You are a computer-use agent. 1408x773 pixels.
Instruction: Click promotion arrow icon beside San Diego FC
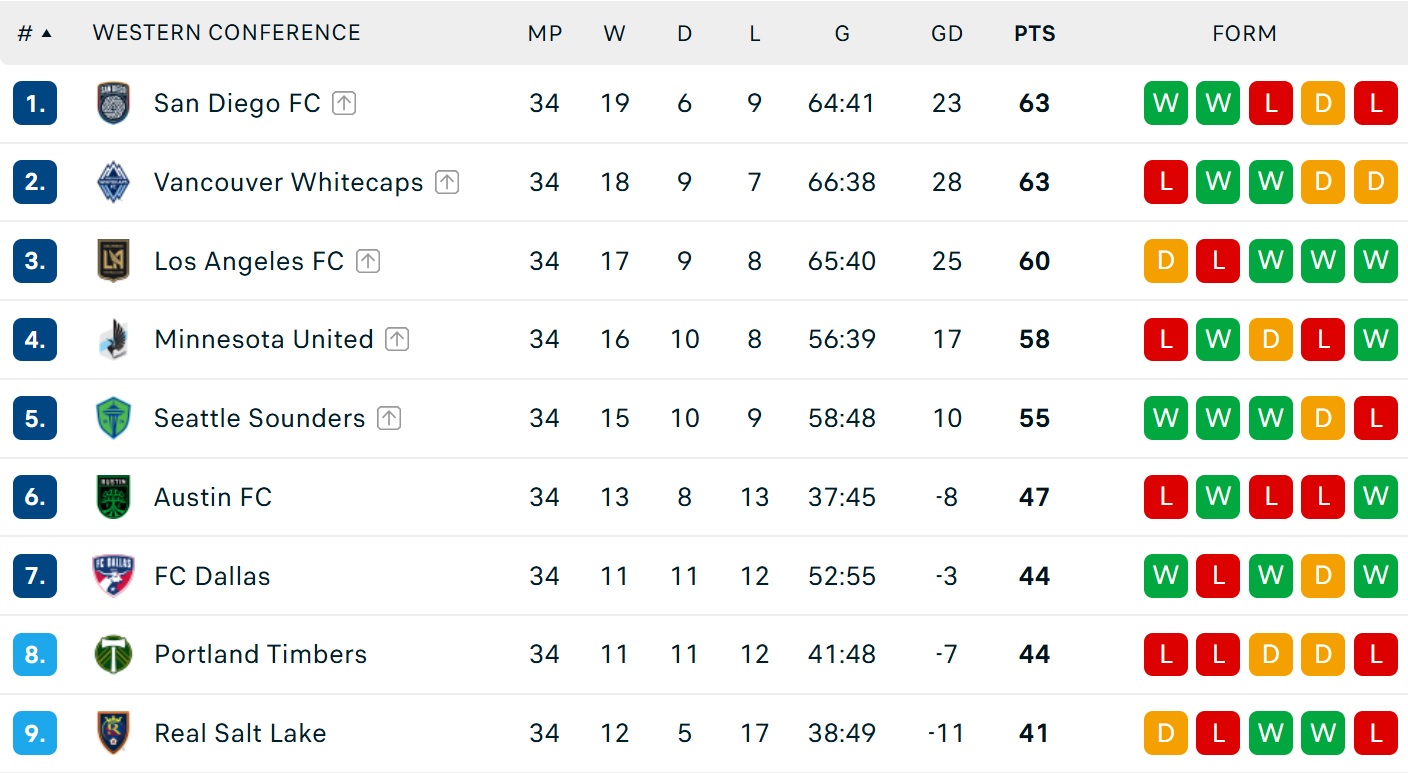coord(344,103)
